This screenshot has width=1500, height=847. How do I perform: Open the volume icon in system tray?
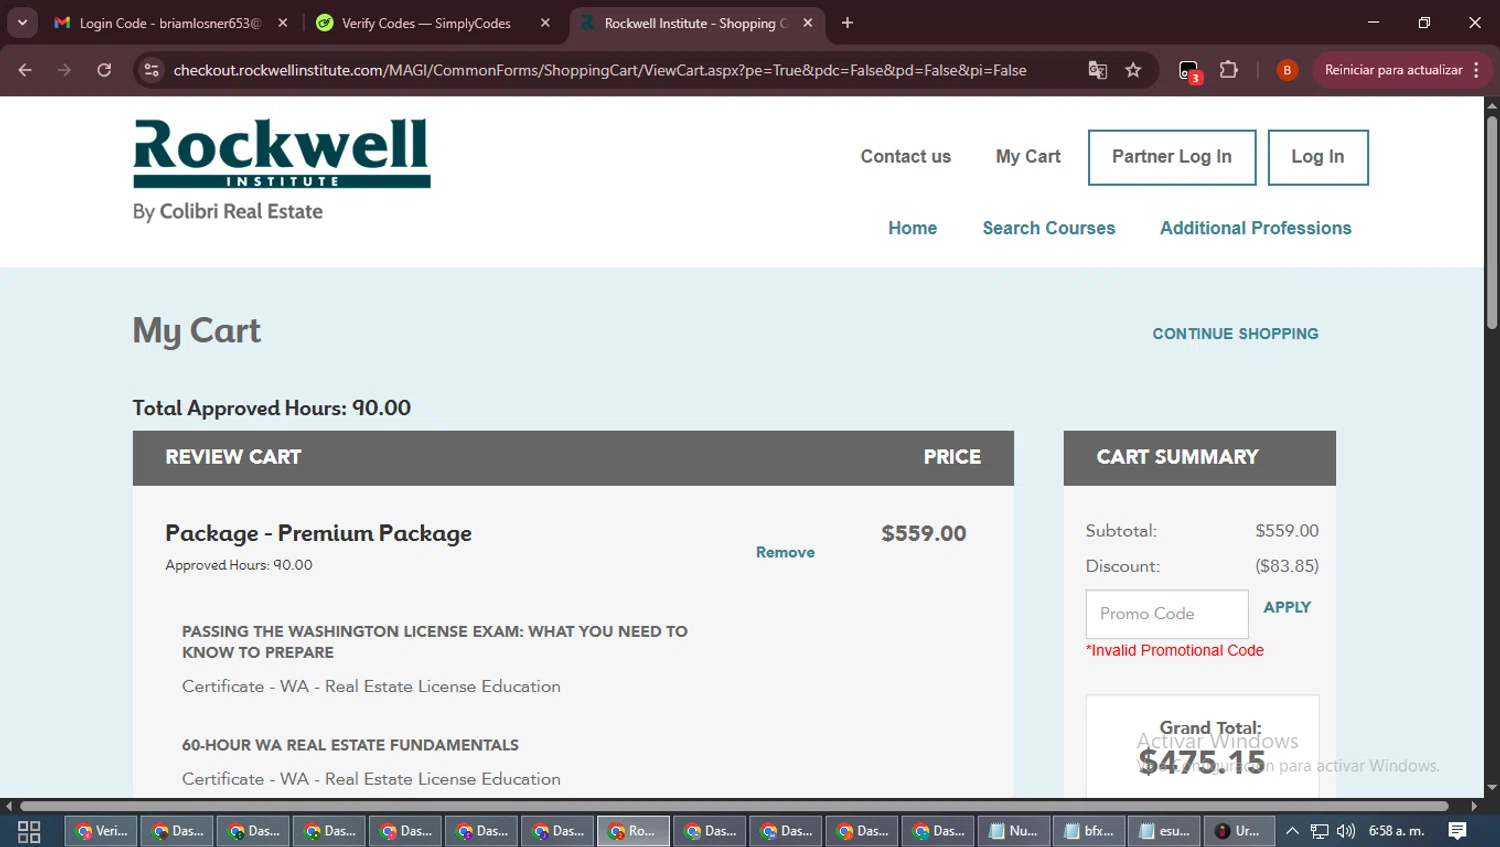click(x=1346, y=831)
